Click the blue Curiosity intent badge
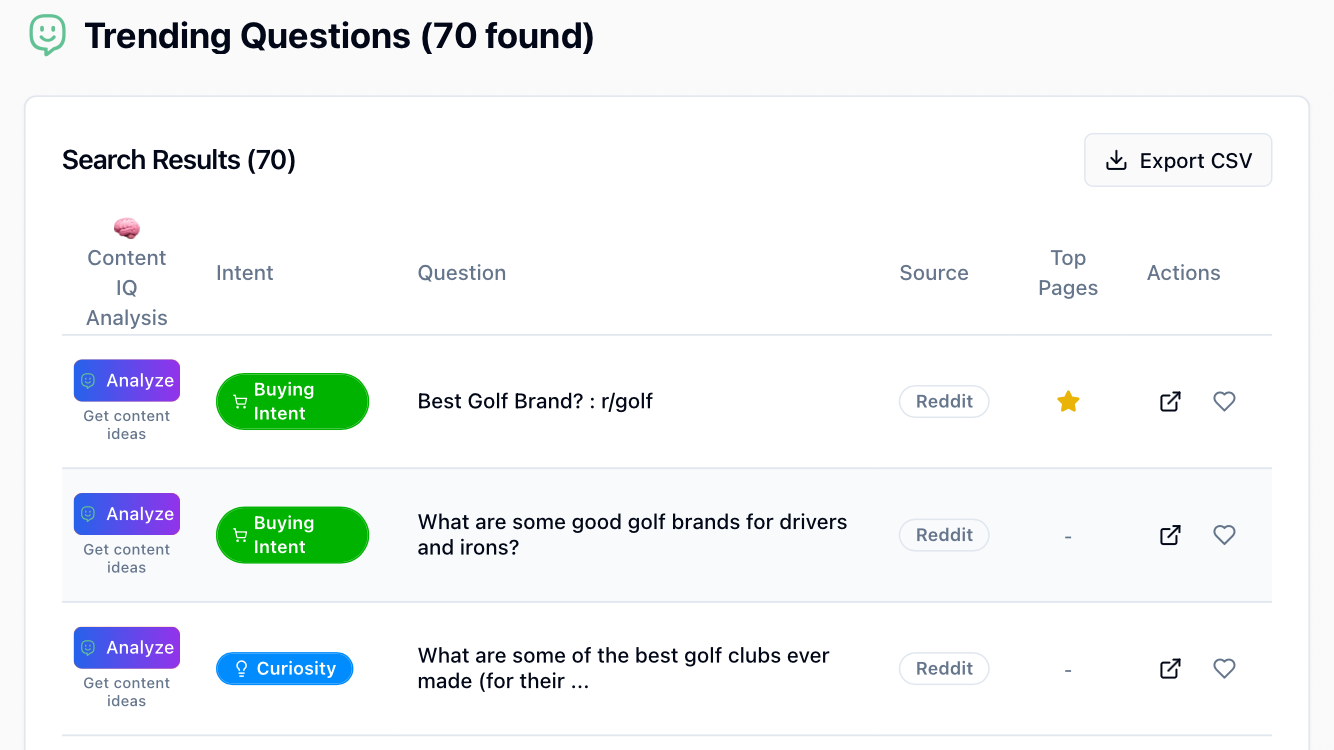The width and height of the screenshot is (1334, 750). pos(284,669)
